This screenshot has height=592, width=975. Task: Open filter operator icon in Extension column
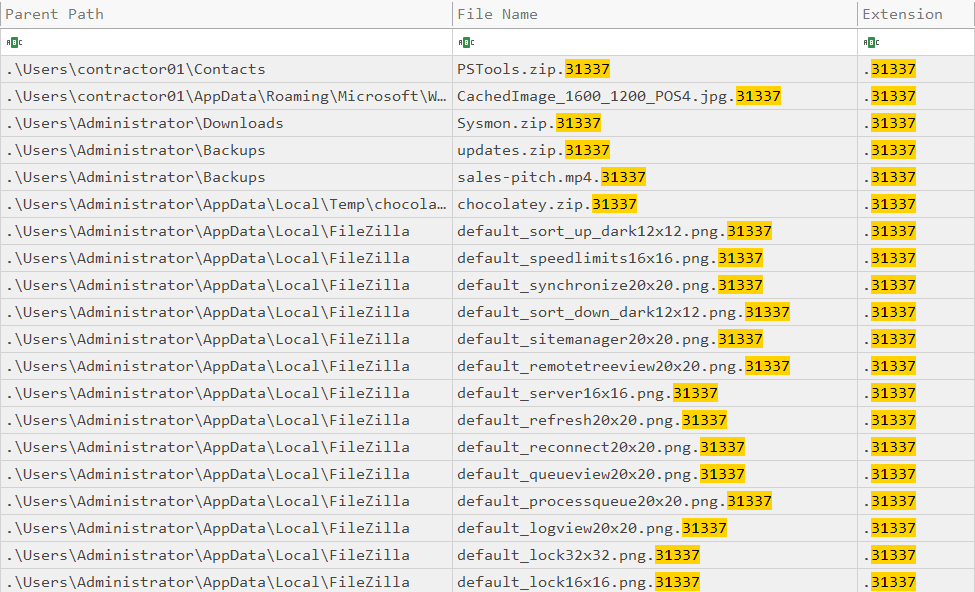[x=871, y=42]
